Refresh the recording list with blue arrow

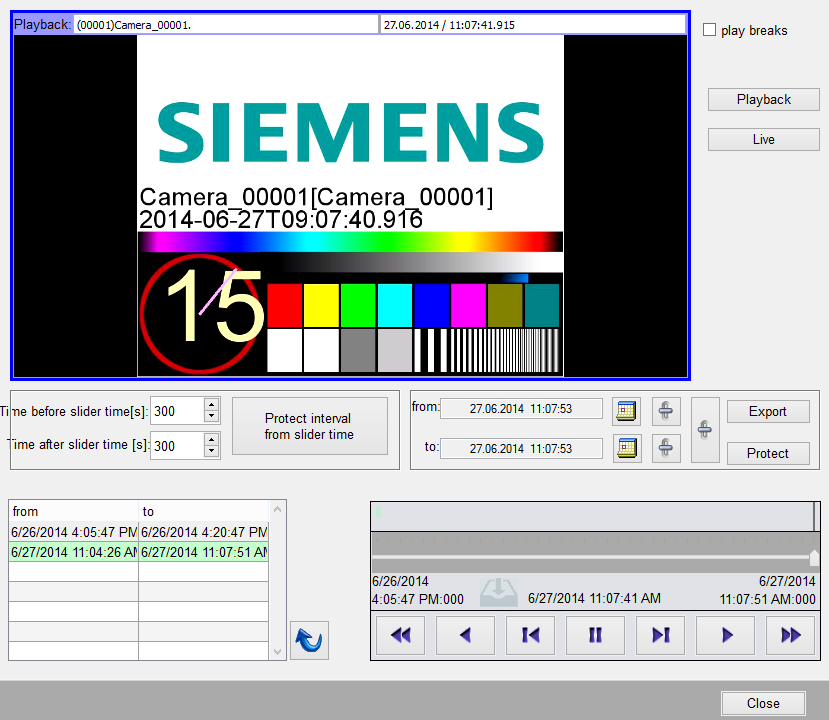pos(309,640)
